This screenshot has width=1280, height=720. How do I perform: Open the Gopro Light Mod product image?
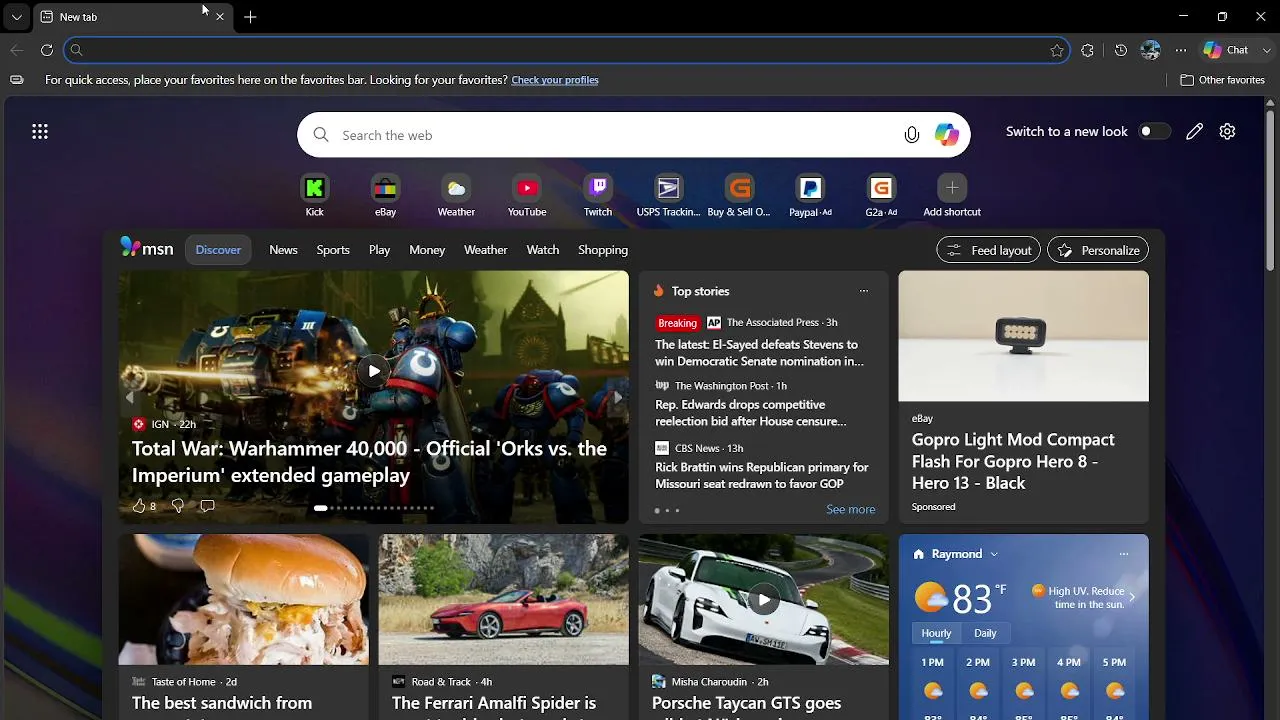tap(1024, 336)
